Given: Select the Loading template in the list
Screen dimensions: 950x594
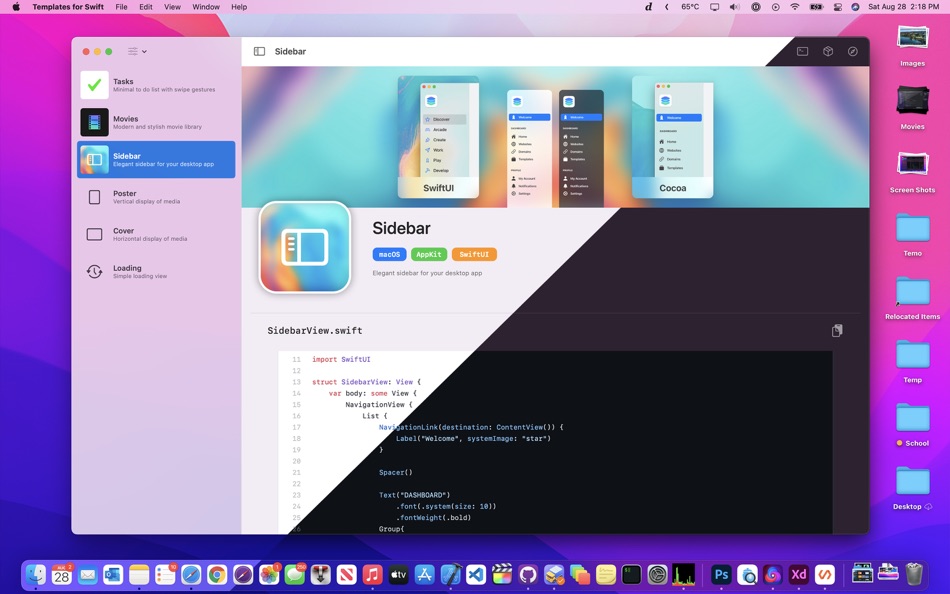Looking at the screenshot, I should coord(156,272).
